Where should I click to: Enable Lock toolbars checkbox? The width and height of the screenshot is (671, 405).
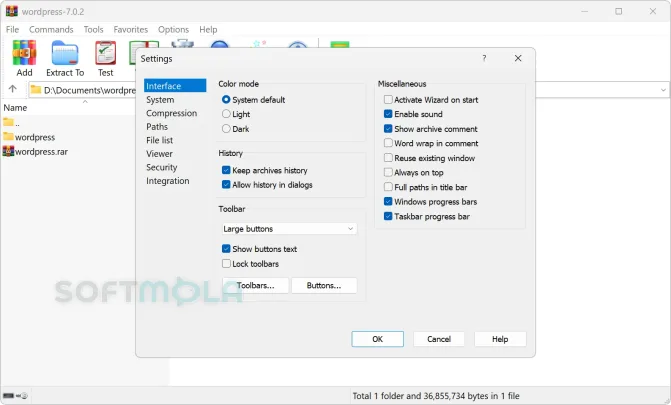click(x=226, y=263)
